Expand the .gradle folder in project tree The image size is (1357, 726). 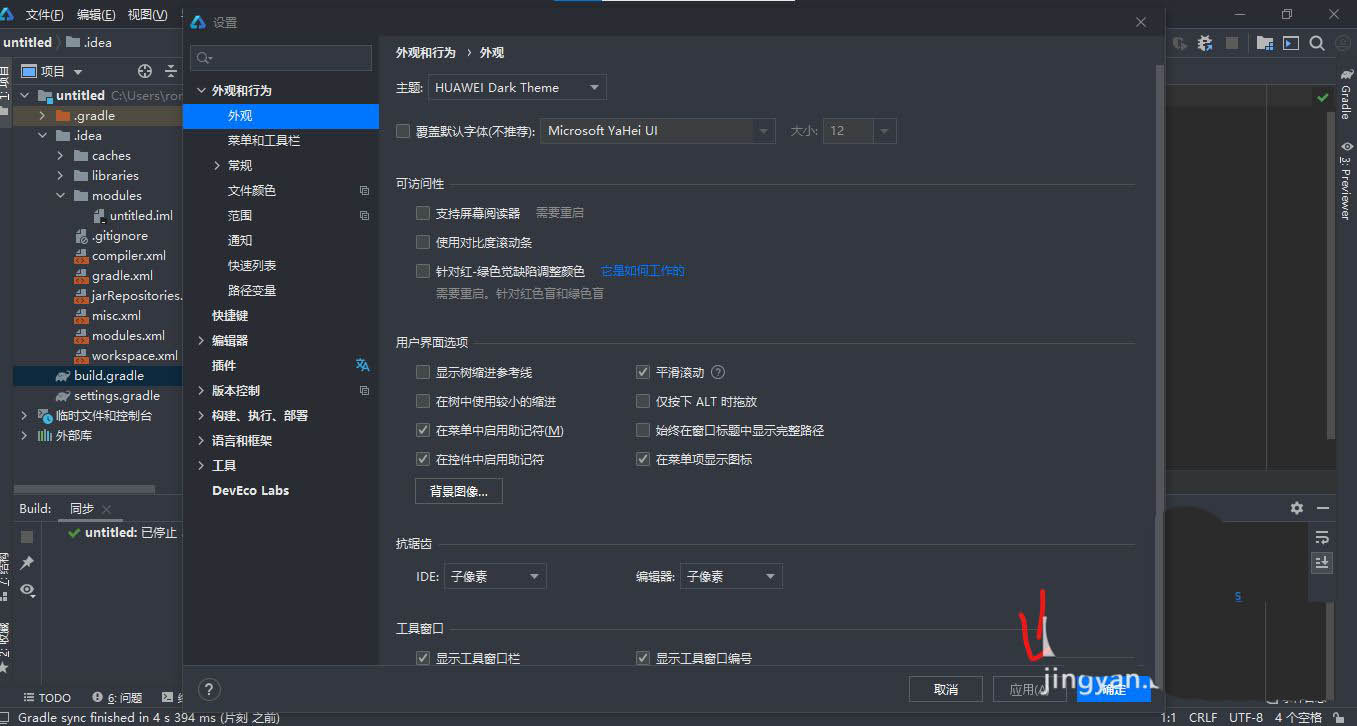[x=42, y=115]
